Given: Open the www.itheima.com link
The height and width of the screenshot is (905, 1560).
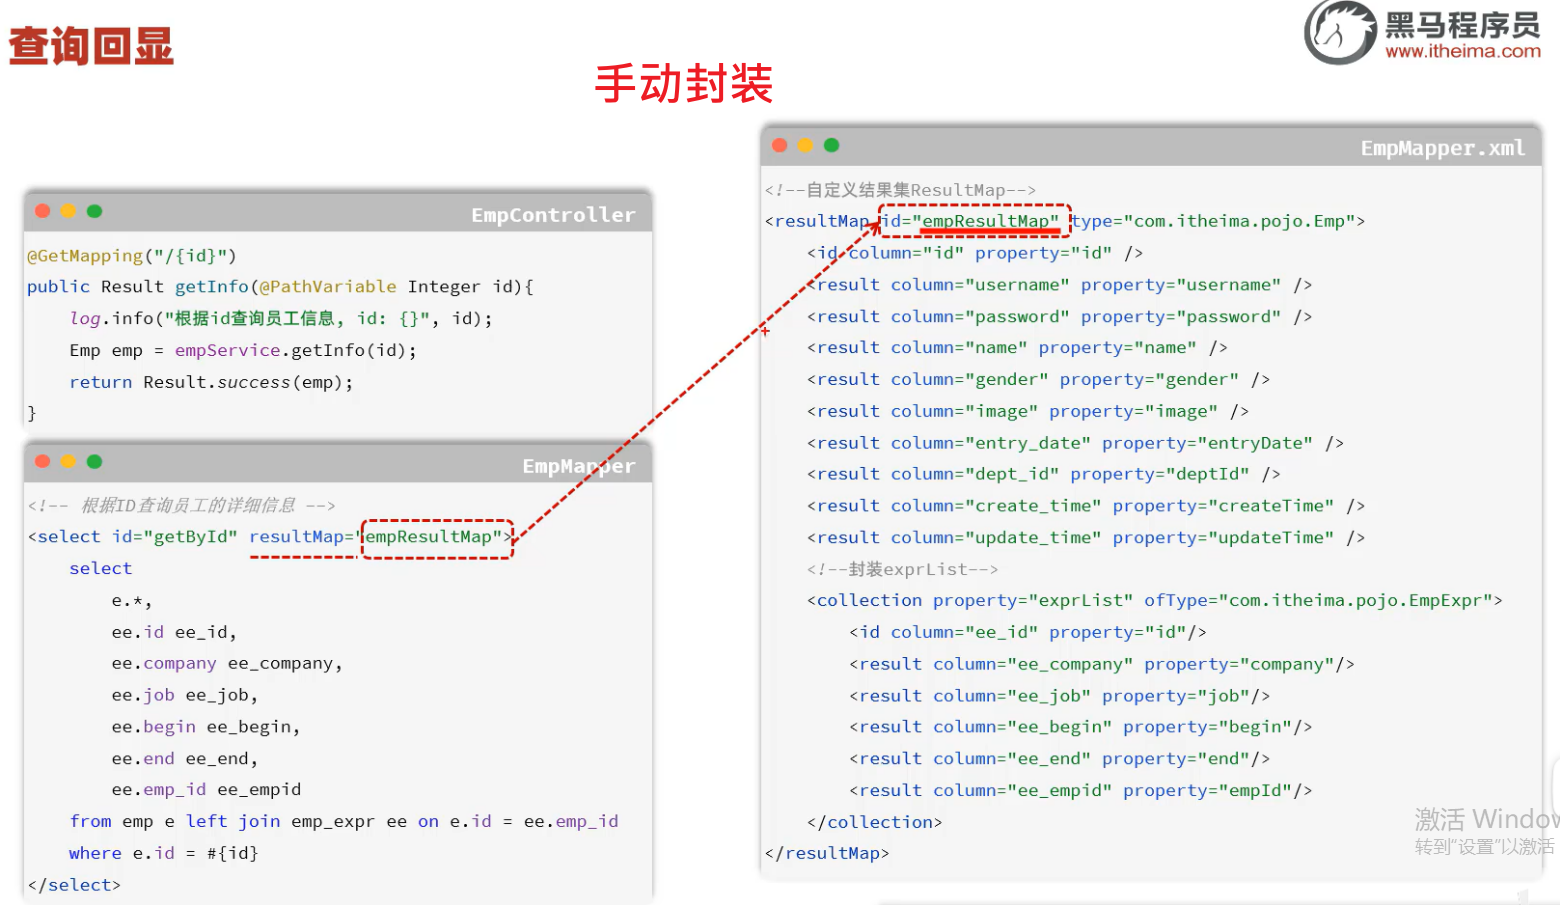Looking at the screenshot, I should (1463, 51).
